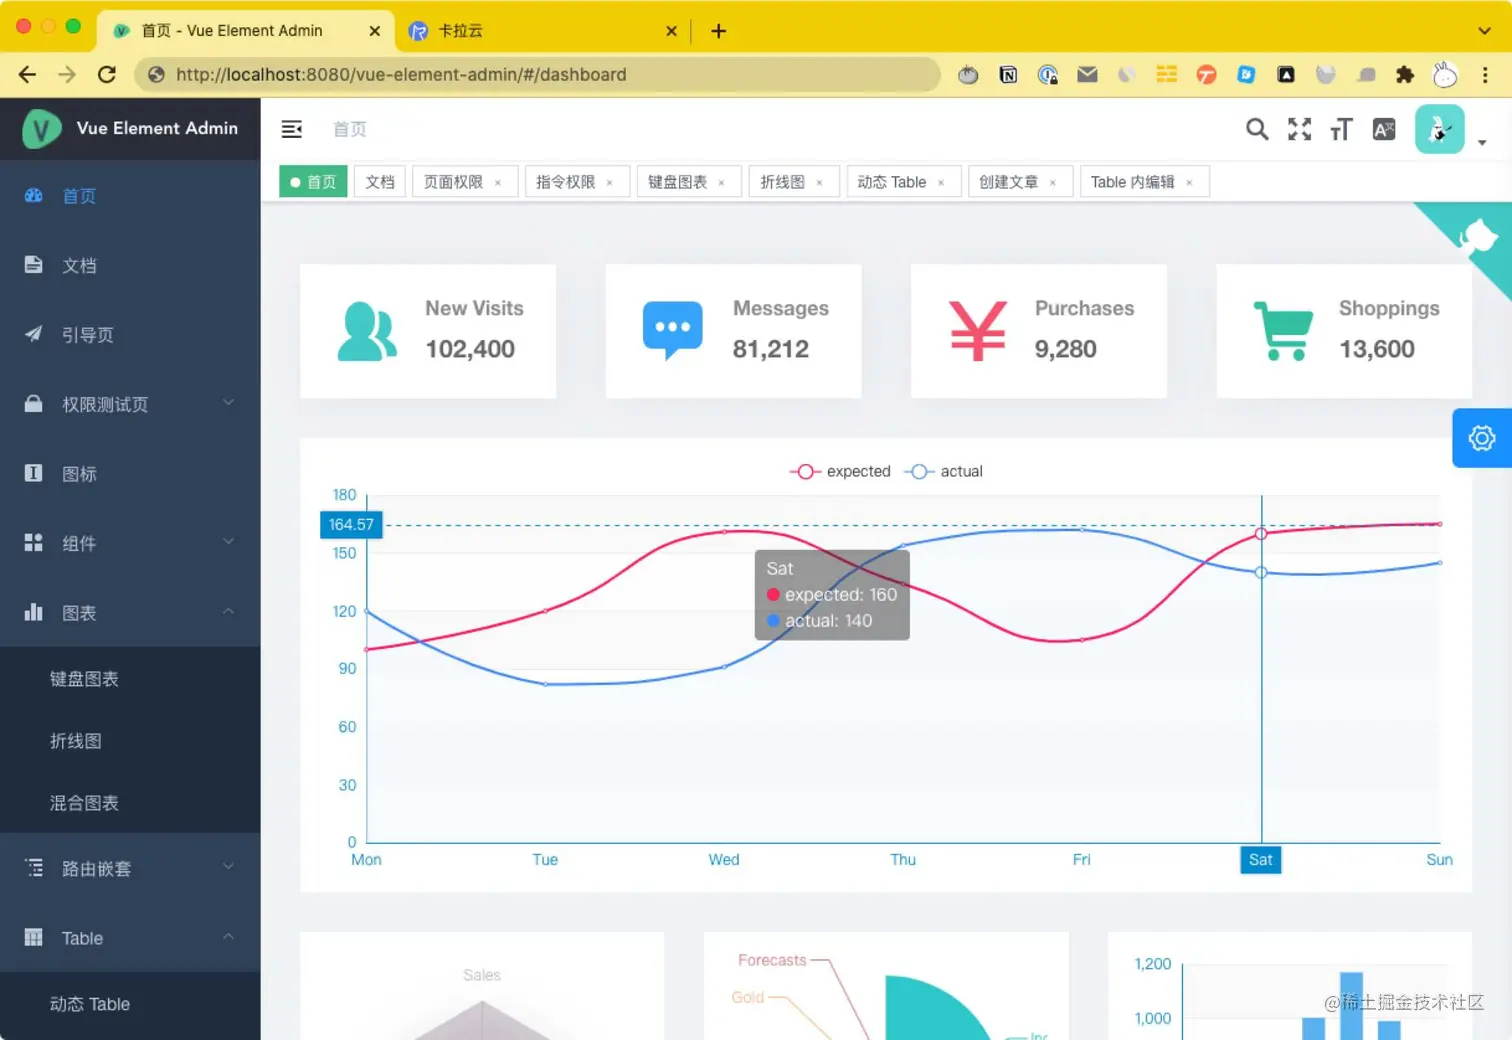Click the browser address bar
Viewport: 1512px width, 1040px height.
click(x=538, y=74)
